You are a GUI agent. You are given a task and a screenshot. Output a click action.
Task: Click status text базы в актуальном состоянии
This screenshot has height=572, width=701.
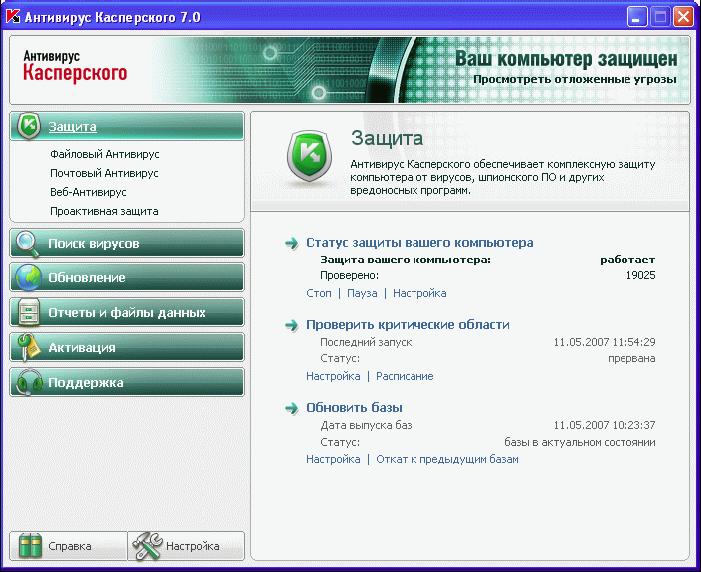click(580, 443)
